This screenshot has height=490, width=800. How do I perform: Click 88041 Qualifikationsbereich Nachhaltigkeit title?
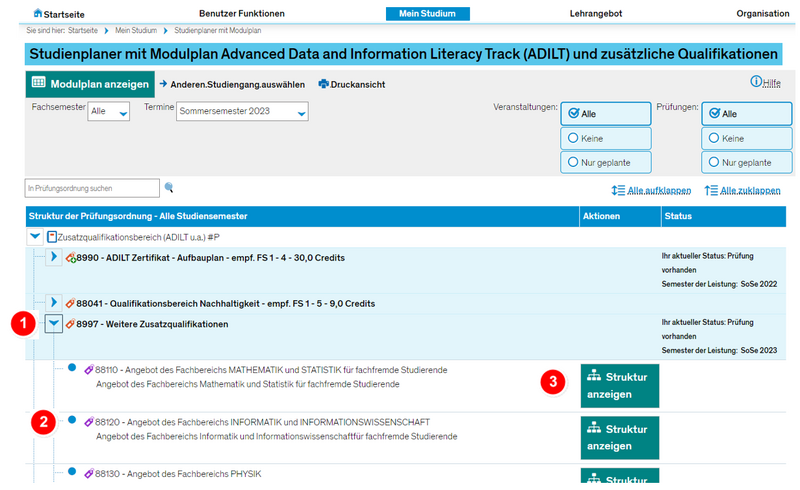point(226,304)
